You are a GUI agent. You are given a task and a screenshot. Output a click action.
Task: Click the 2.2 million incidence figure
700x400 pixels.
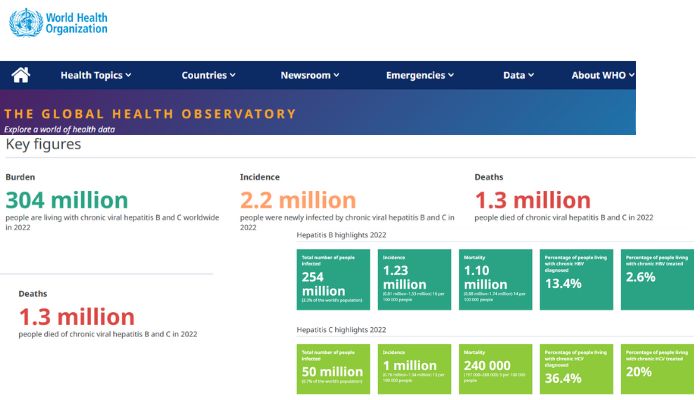point(297,200)
